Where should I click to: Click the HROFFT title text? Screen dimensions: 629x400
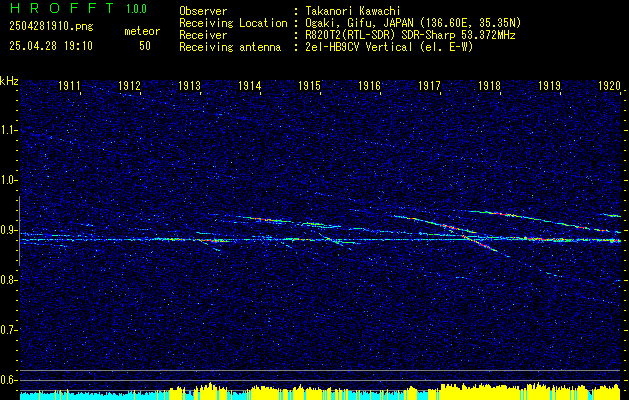point(61,8)
